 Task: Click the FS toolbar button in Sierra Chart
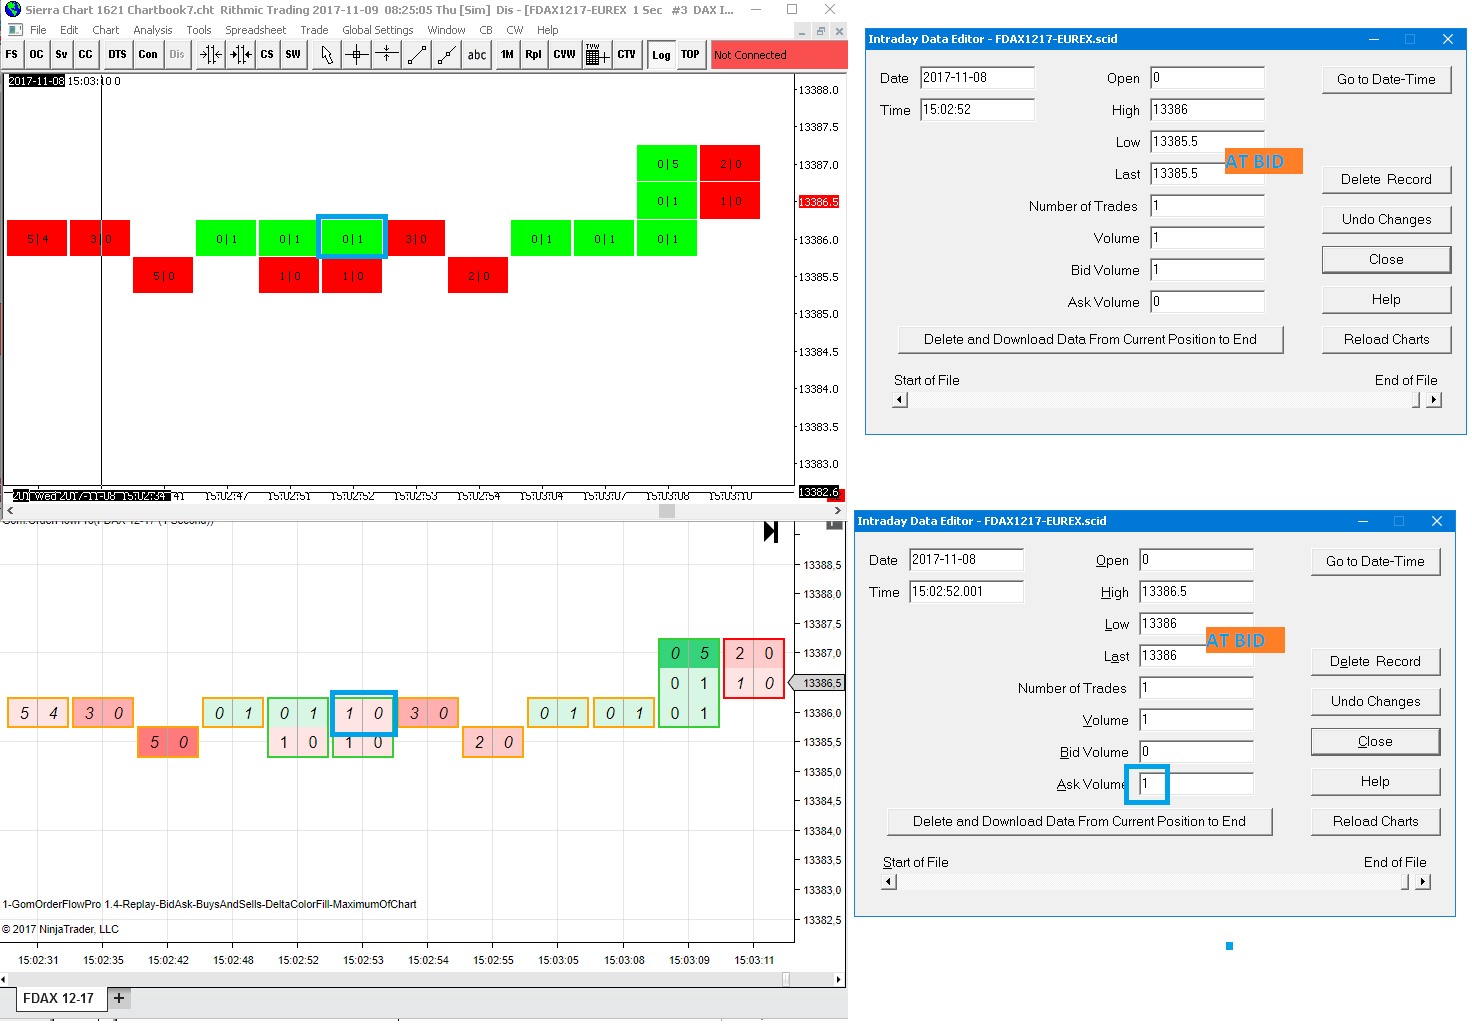click(12, 55)
